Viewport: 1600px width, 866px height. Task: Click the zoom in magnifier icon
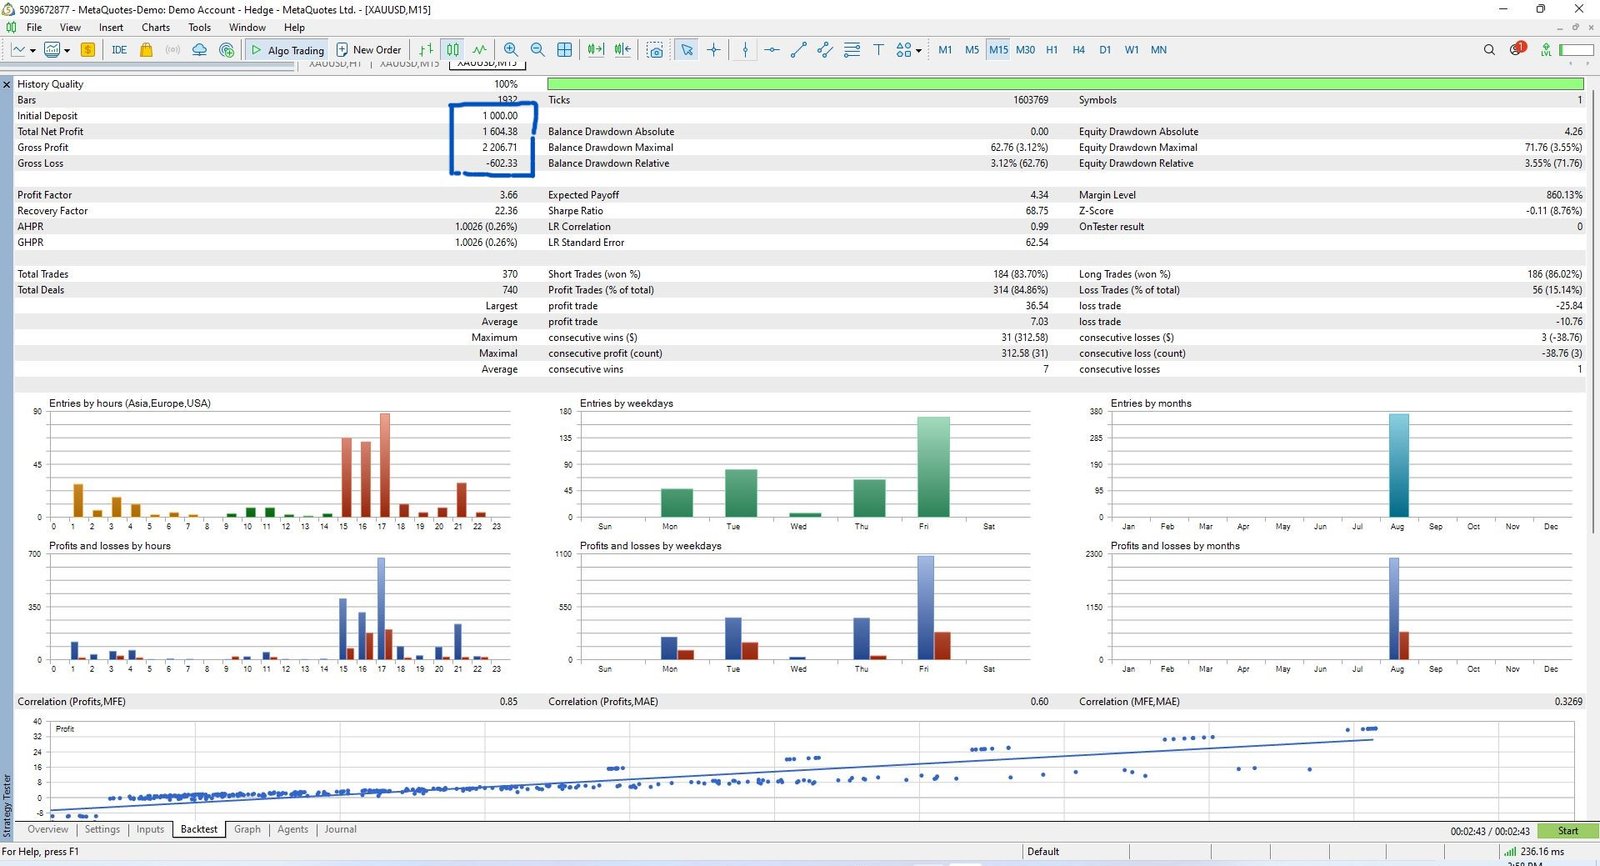pyautogui.click(x=511, y=50)
